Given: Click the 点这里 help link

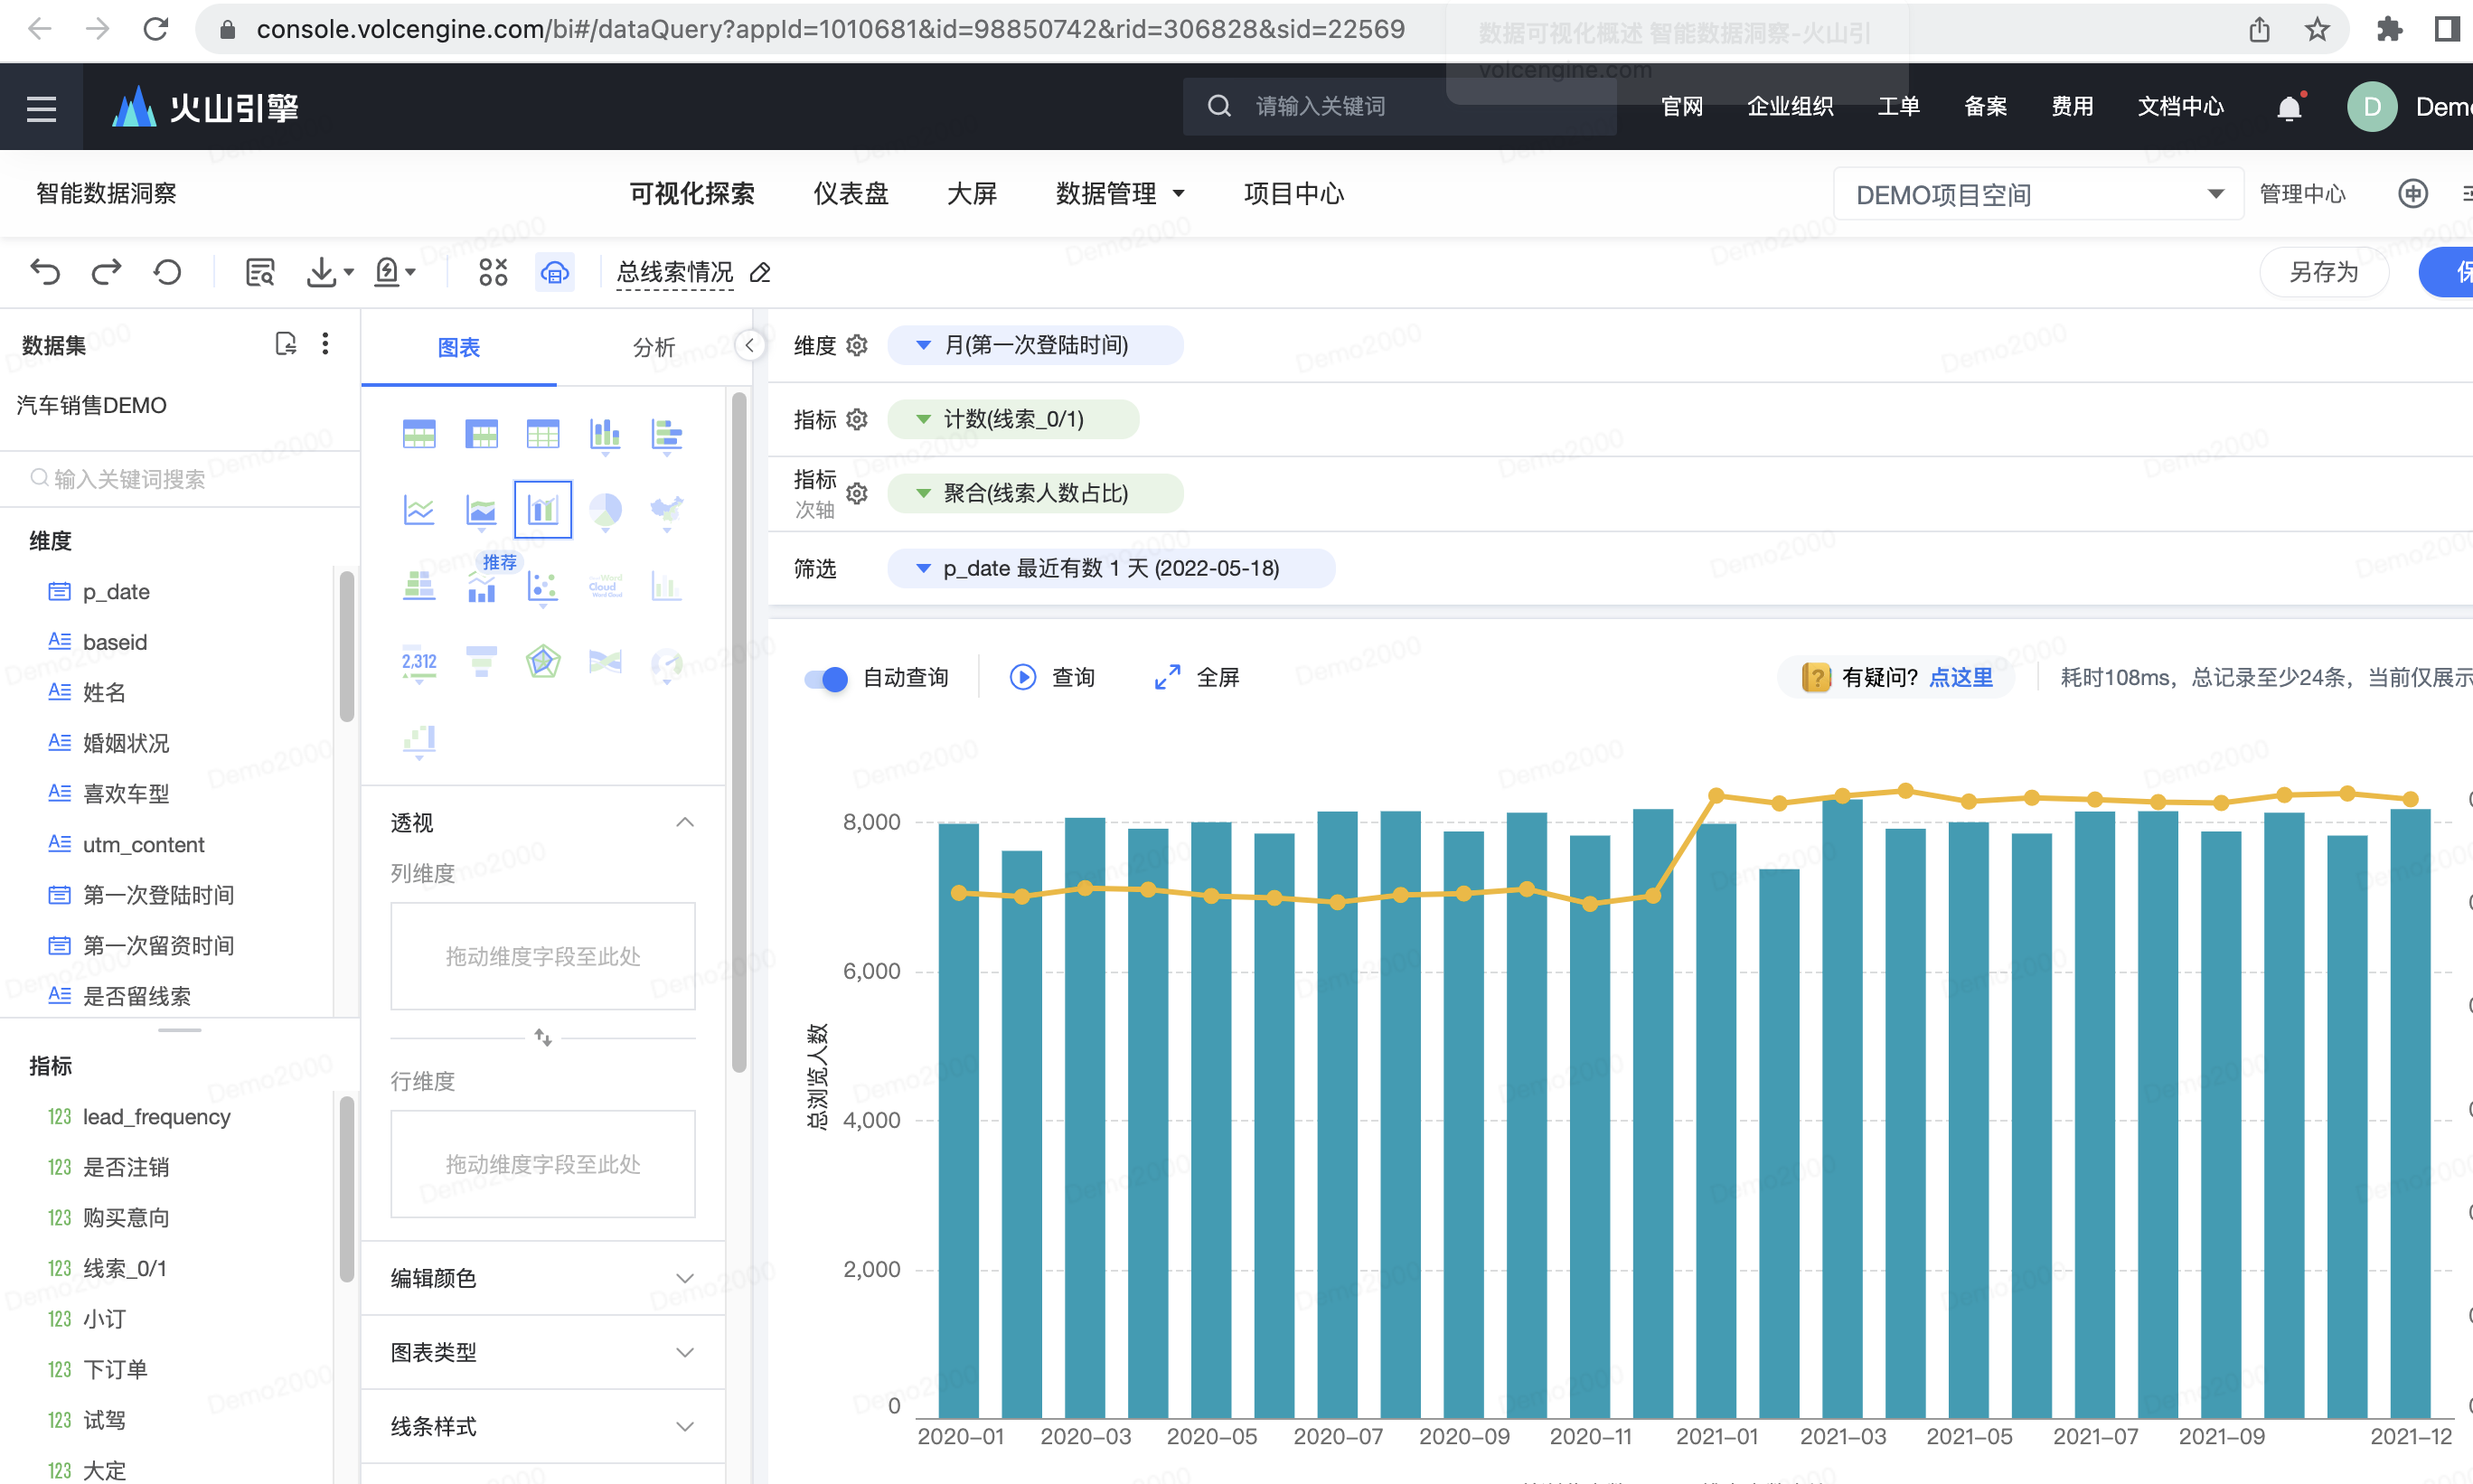Looking at the screenshot, I should point(1960,678).
